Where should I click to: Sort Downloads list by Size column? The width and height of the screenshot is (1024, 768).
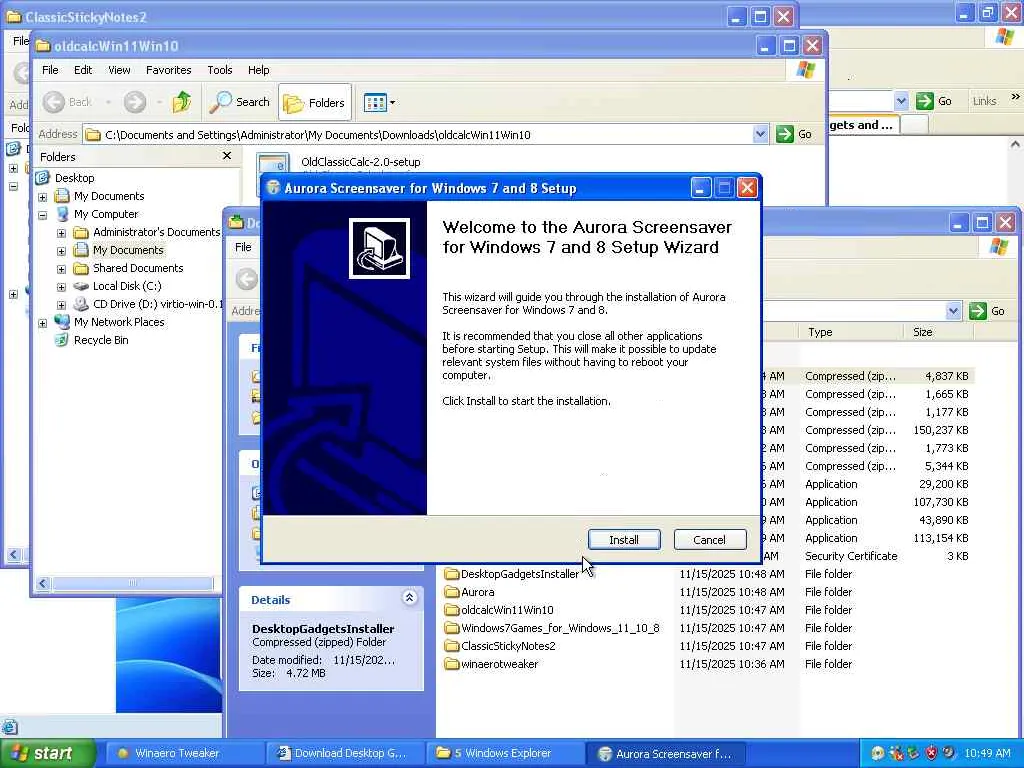tap(938, 332)
